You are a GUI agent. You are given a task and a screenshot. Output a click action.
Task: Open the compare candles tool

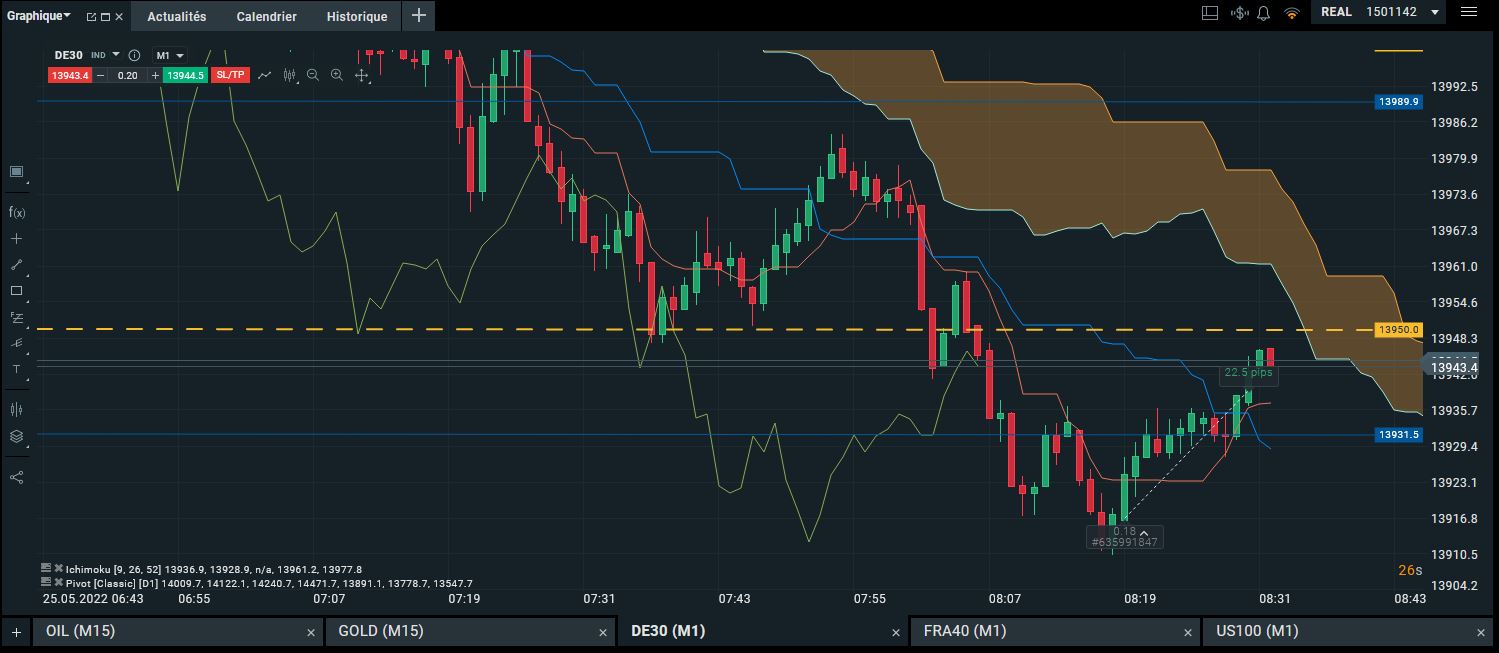(17, 409)
